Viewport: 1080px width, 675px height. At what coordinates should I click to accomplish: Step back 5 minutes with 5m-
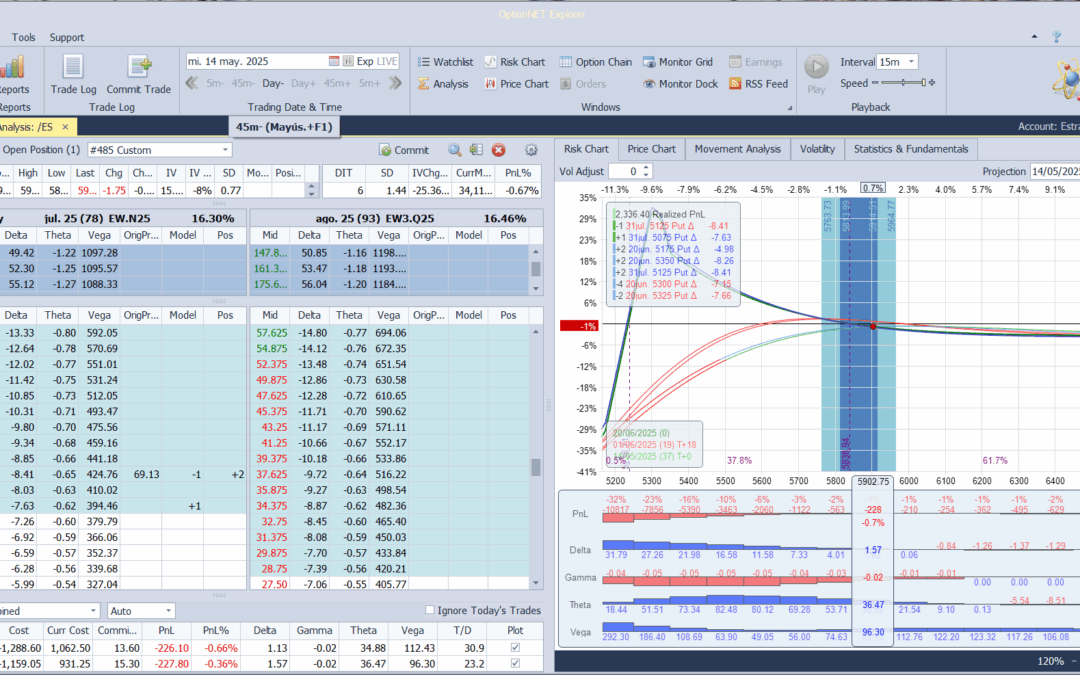(x=214, y=83)
